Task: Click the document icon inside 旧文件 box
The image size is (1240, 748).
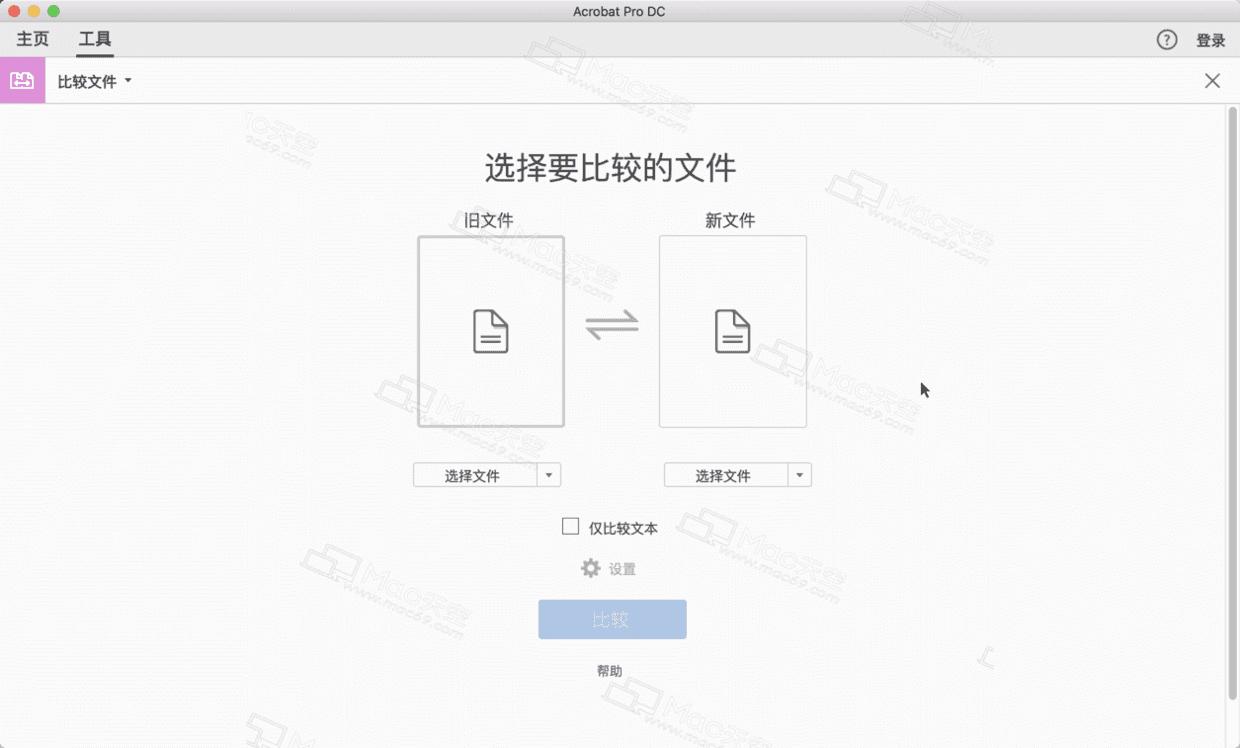Action: tap(489, 331)
